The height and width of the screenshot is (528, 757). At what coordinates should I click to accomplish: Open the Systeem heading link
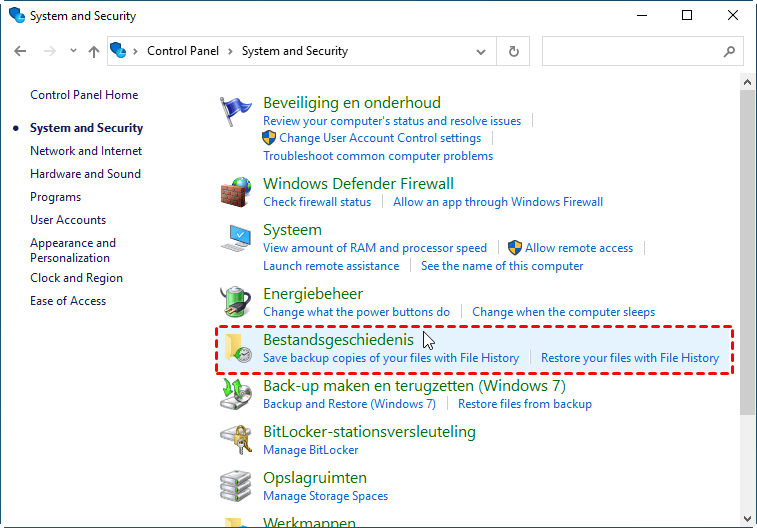coord(293,230)
